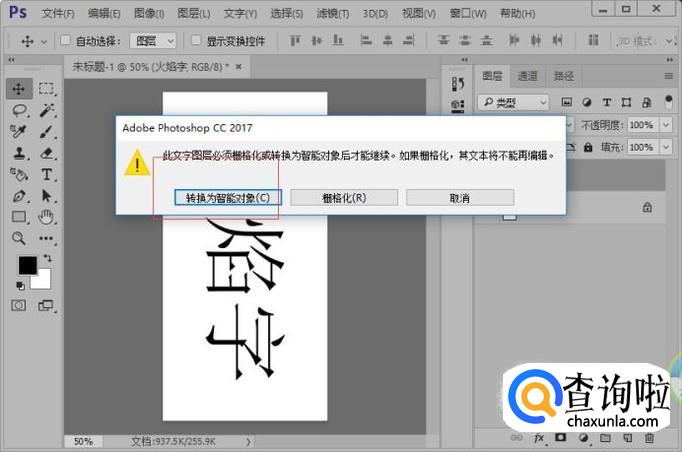The image size is (682, 452).
Task: Click the 取消 button in dialog
Action: 460,198
